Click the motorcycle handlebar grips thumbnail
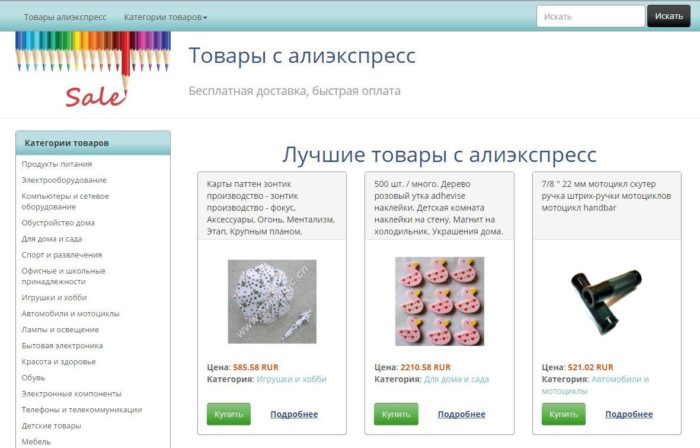Viewport: 700px width, 448px height. pos(606,302)
